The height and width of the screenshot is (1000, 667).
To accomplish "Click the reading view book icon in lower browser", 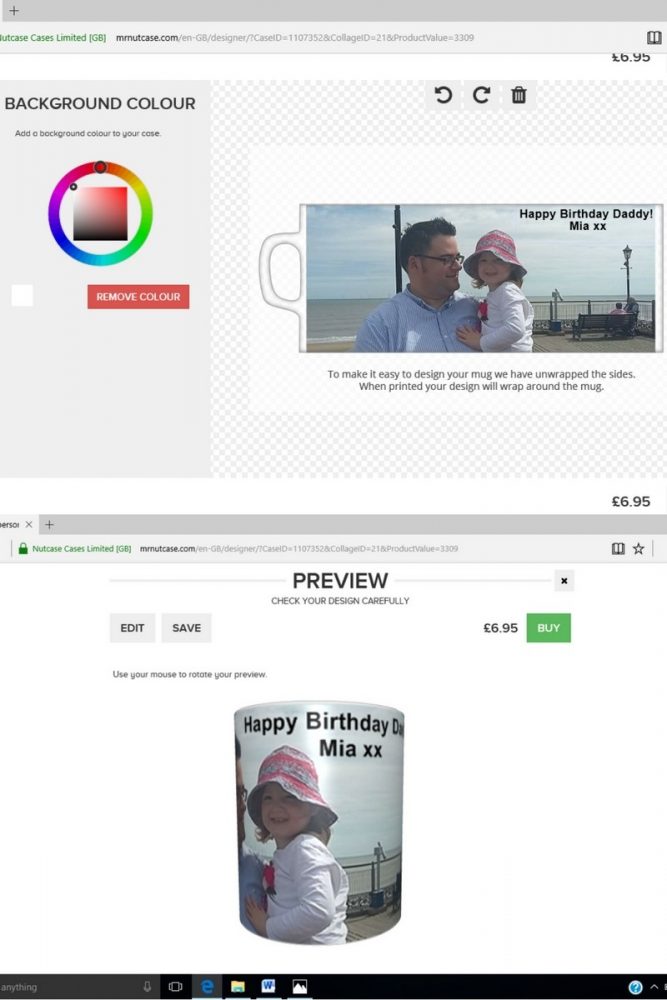I will tap(618, 548).
